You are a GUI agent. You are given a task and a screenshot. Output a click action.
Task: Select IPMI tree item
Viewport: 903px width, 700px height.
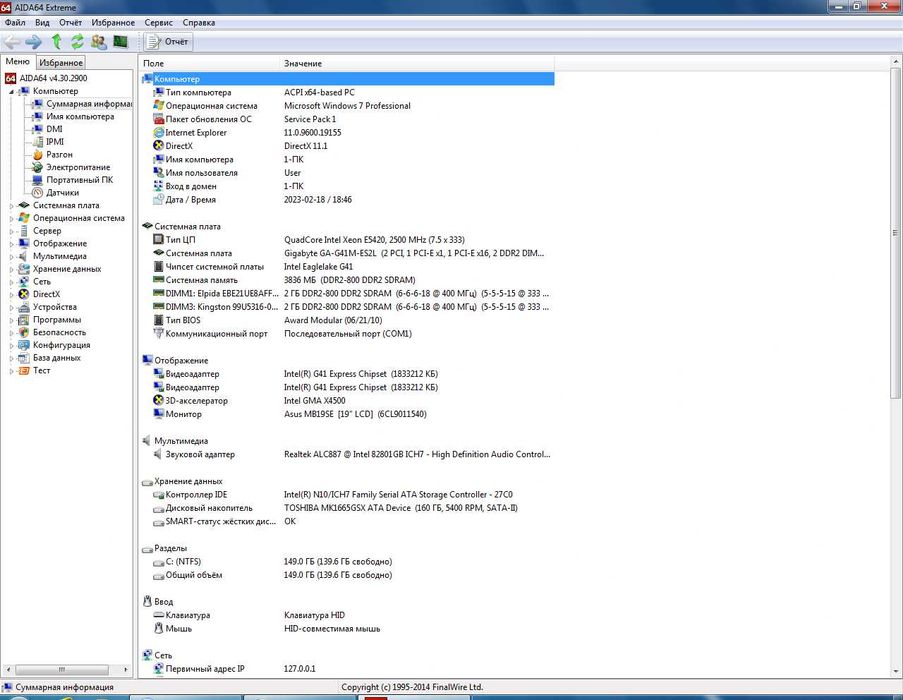coord(55,142)
